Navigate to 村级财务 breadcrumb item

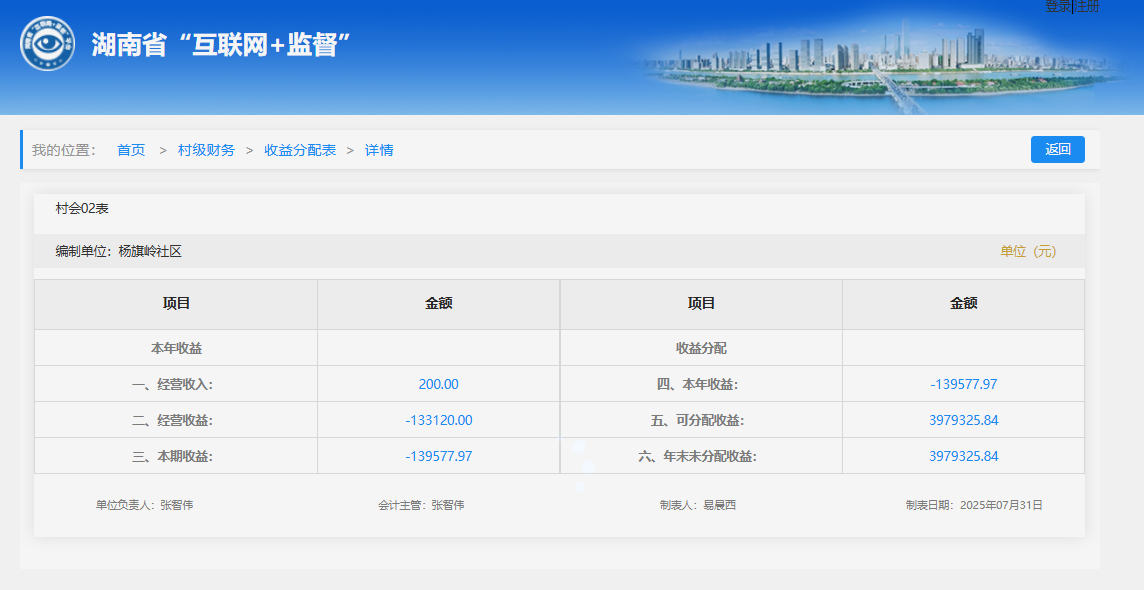tap(206, 150)
